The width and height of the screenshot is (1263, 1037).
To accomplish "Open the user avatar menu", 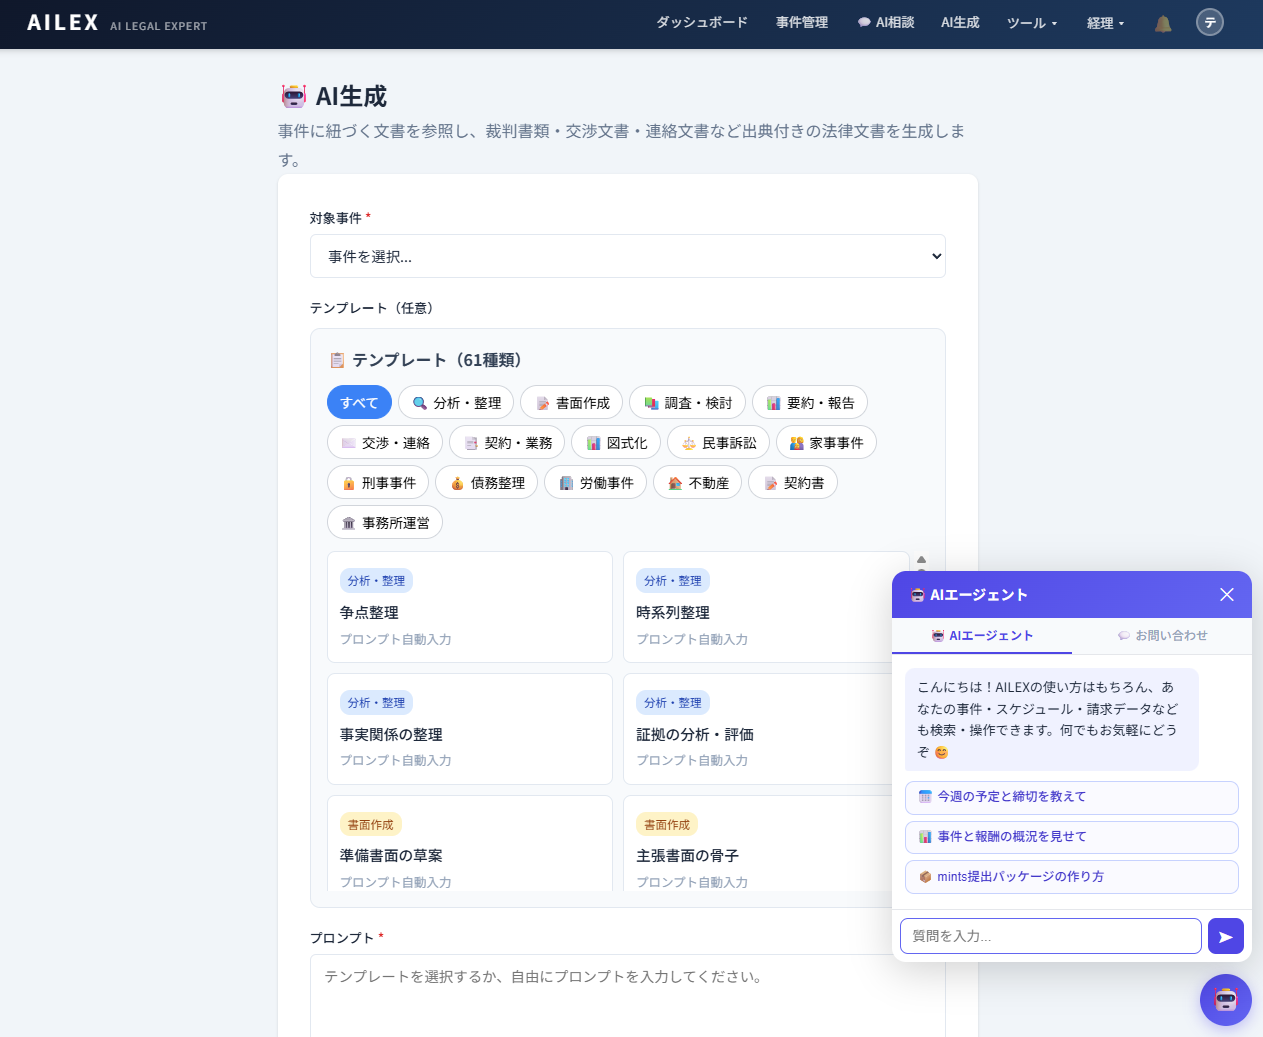I will [x=1210, y=22].
